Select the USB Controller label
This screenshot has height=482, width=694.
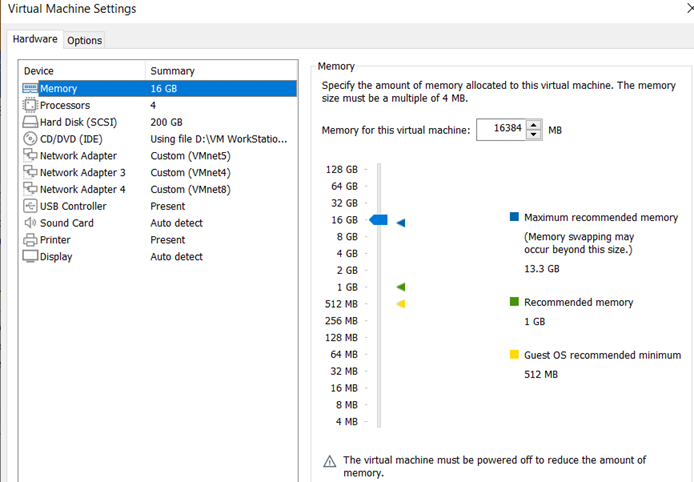click(x=73, y=206)
